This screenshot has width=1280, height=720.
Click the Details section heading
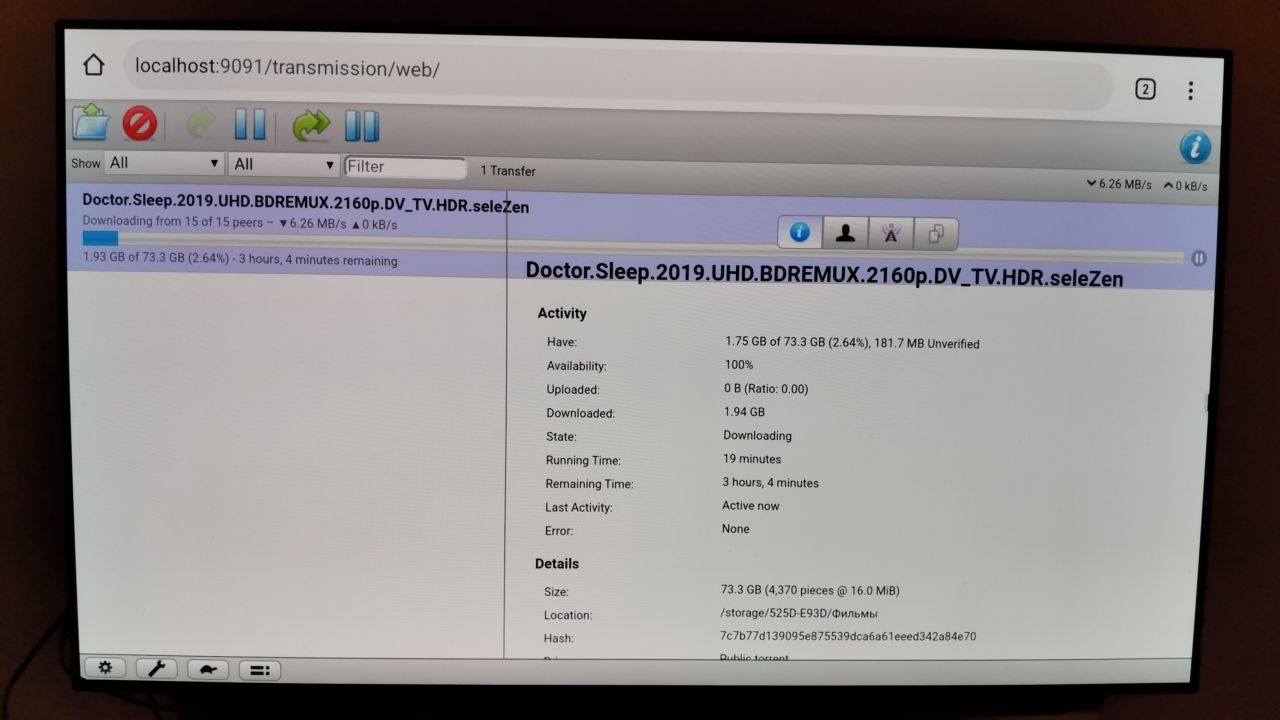(x=557, y=564)
